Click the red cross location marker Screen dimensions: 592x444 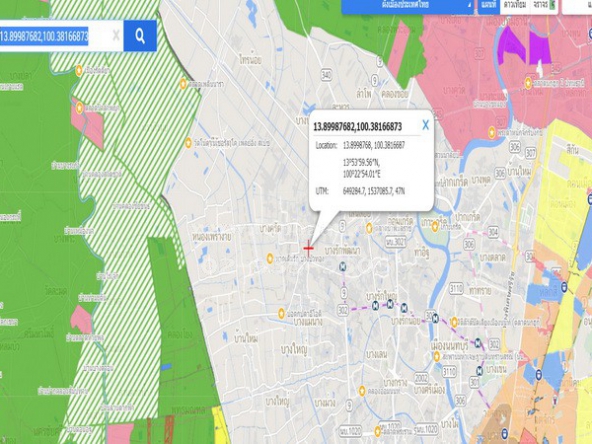[308, 248]
